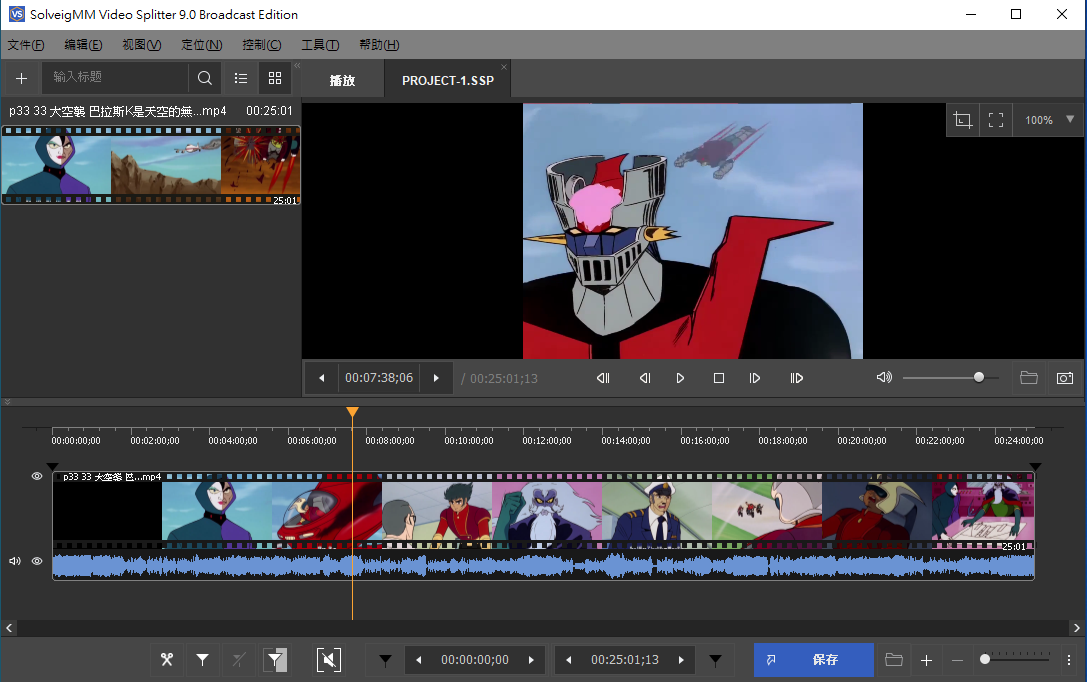Screen dimensions: 1087x682
Task: Click the invert fragments icon
Action: click(x=275, y=660)
